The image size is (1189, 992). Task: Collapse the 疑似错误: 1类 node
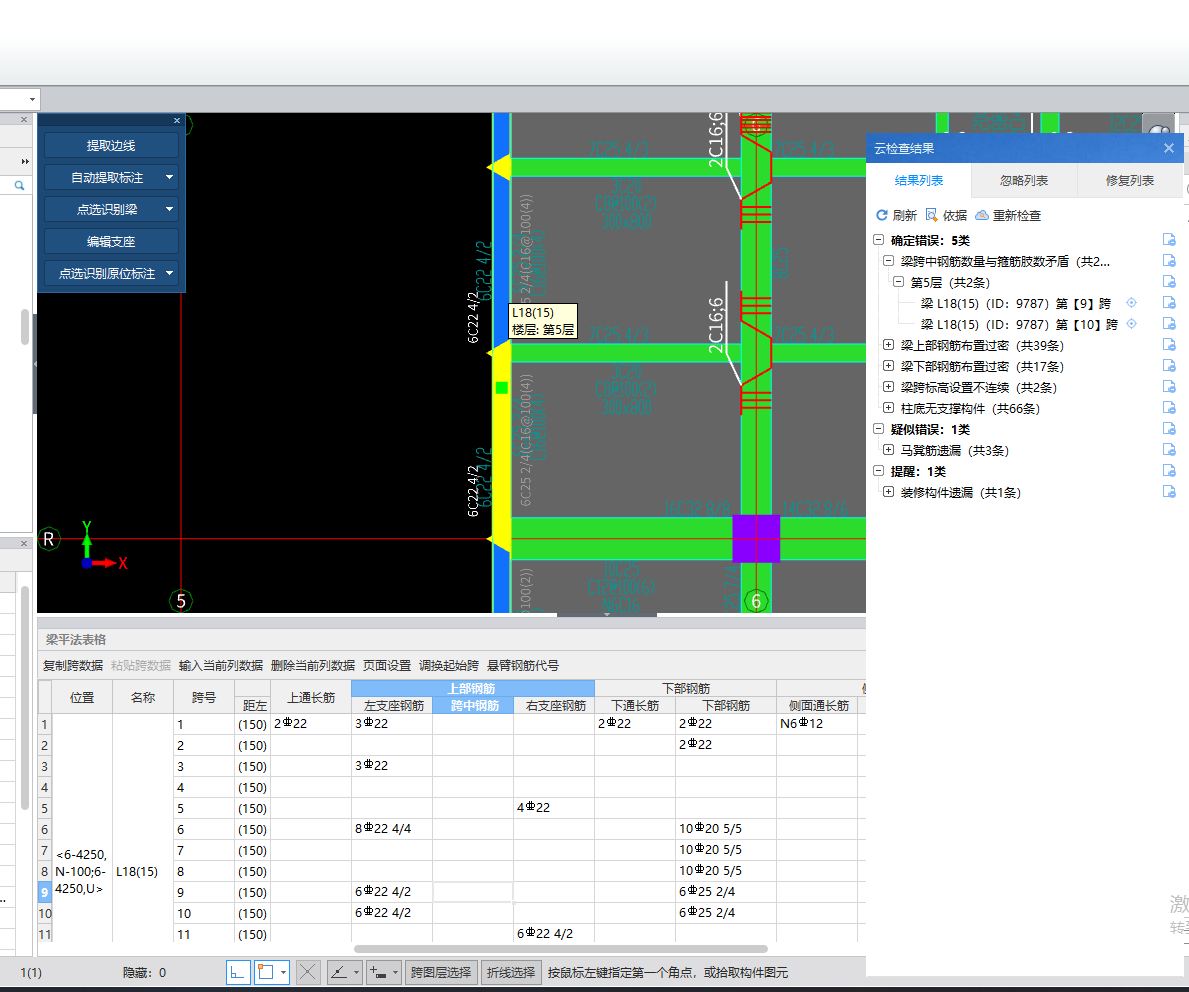pyautogui.click(x=878, y=429)
